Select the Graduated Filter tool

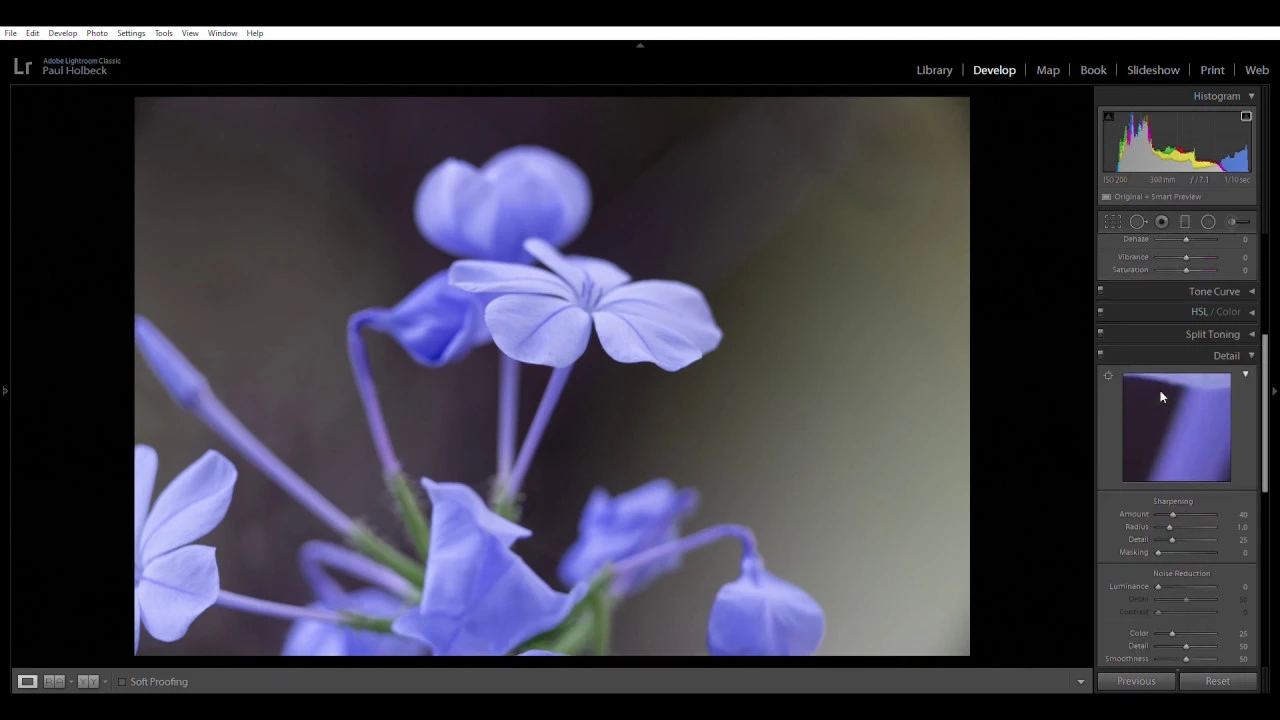click(x=1185, y=222)
